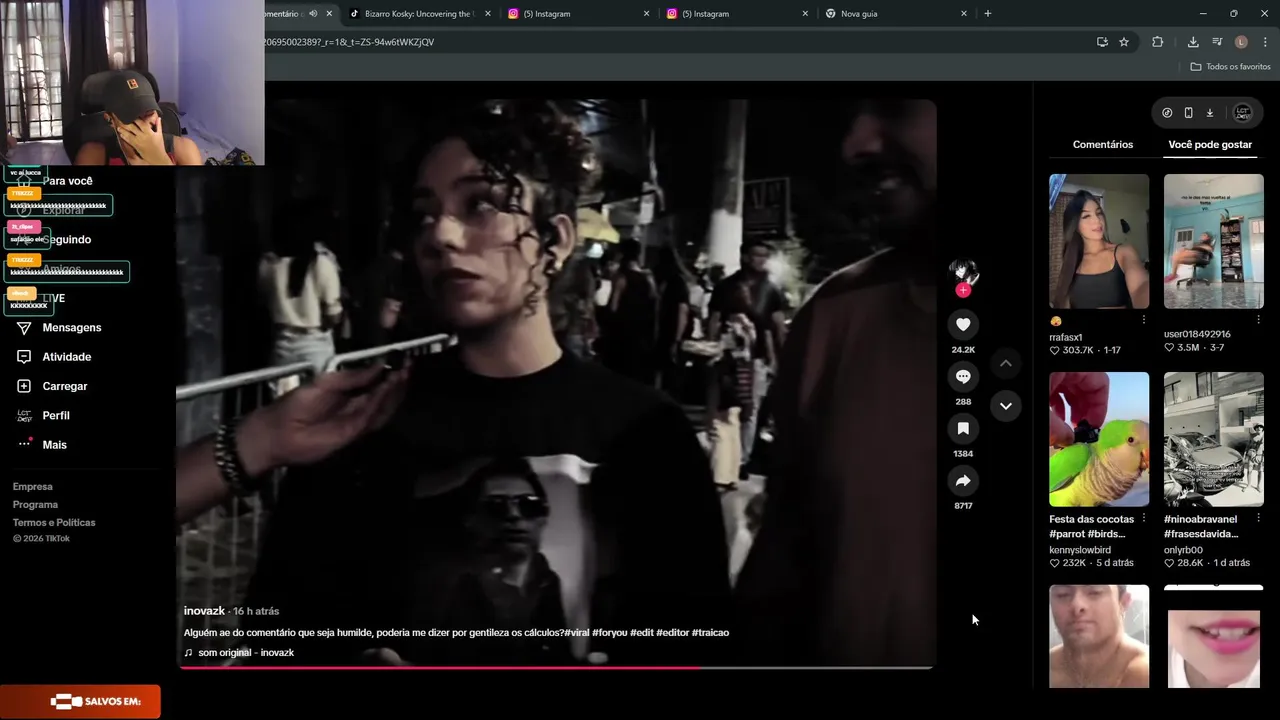
Task: Close the Bizarro Kosky tab
Action: 487,14
